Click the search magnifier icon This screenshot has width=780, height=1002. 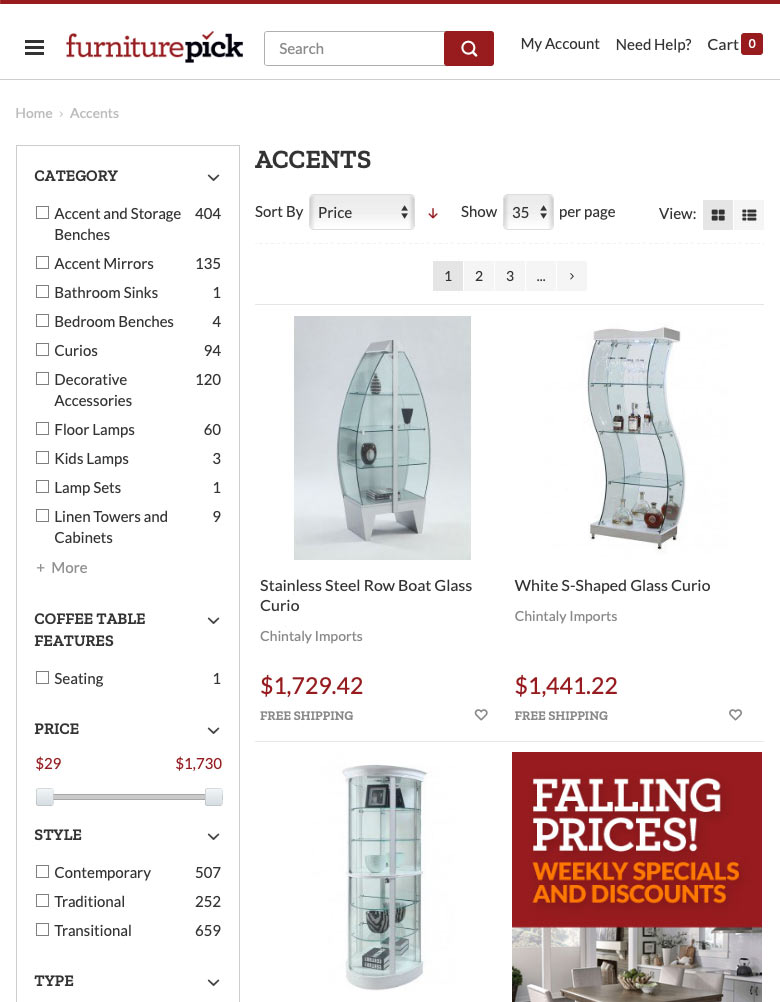pyautogui.click(x=468, y=48)
